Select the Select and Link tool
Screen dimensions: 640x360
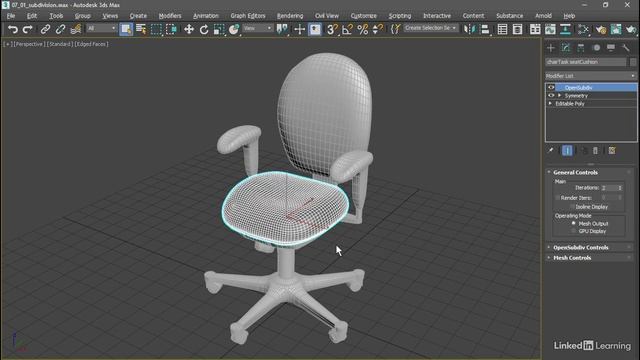[x=45, y=29]
